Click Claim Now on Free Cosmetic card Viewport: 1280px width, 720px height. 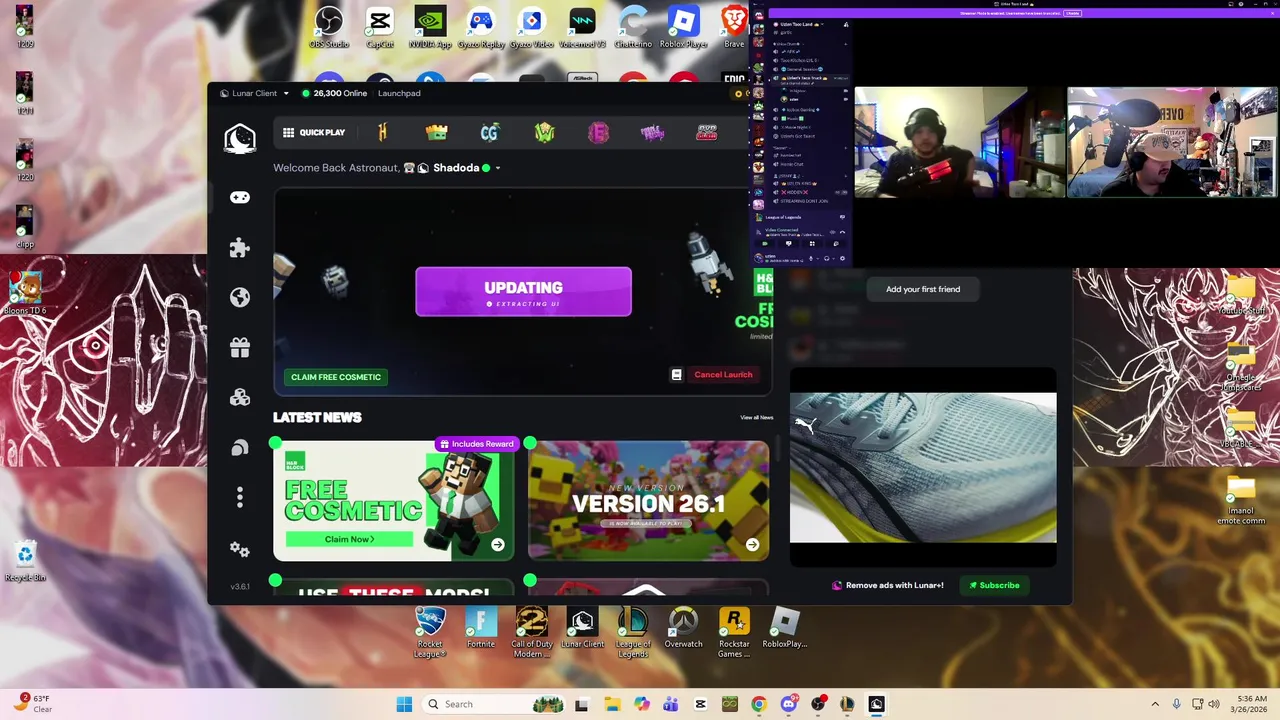click(349, 539)
